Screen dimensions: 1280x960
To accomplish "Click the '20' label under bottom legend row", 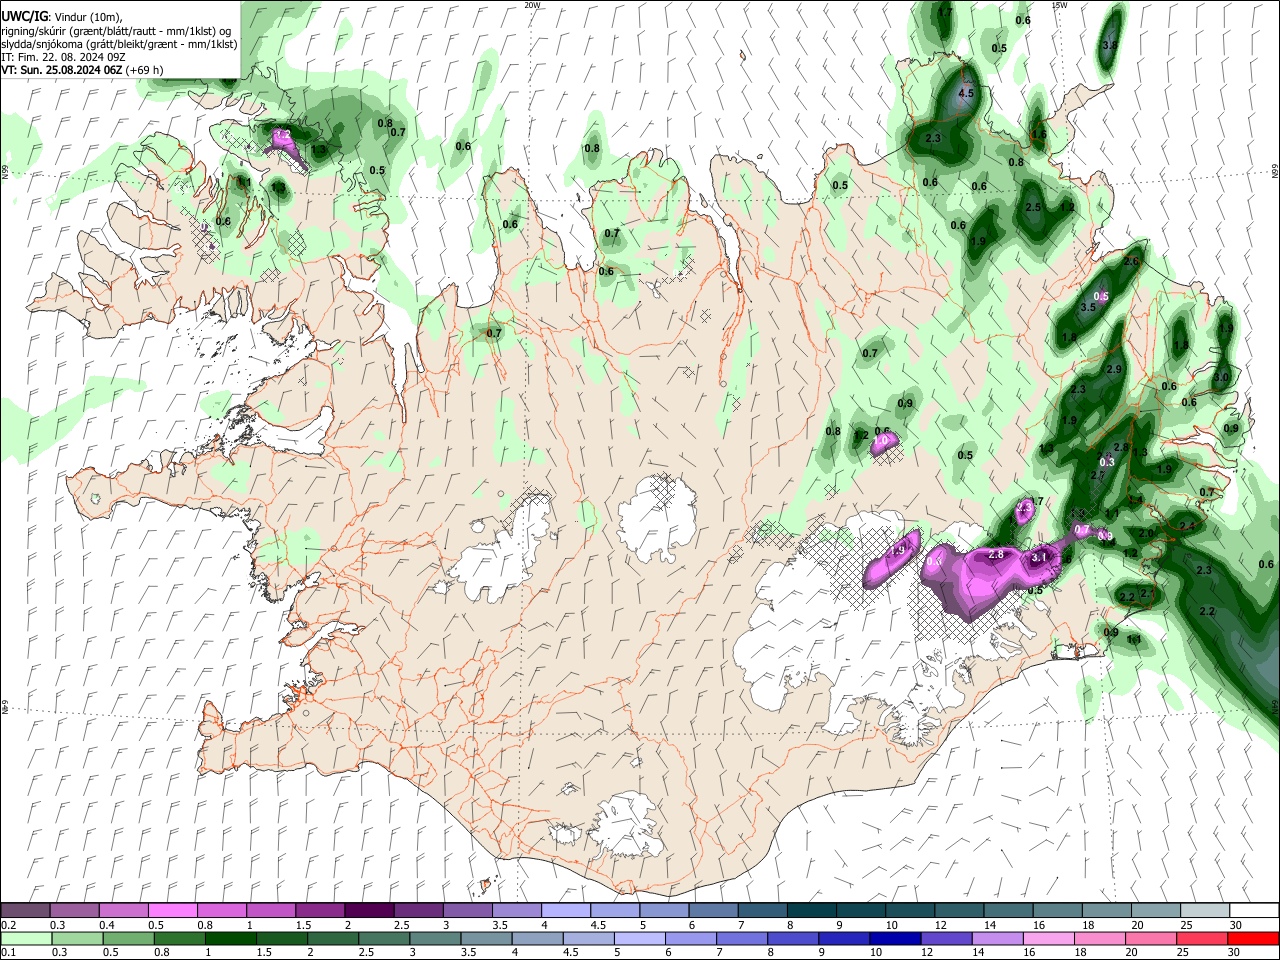I will click(1131, 952).
